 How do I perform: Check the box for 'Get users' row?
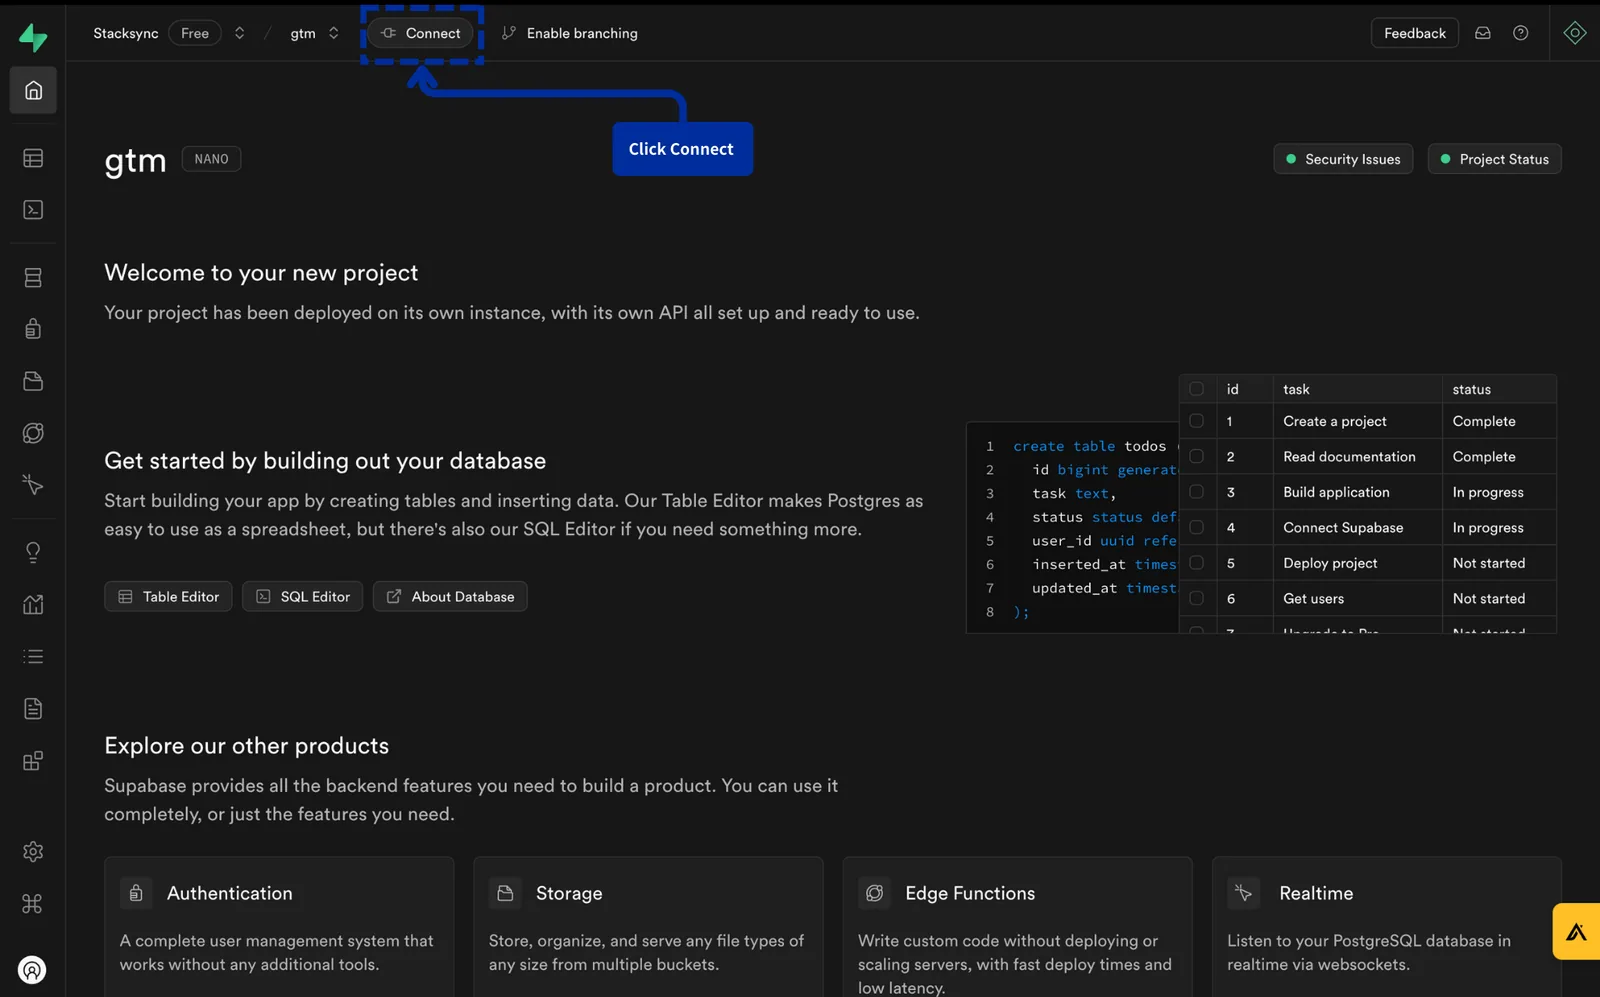1196,598
